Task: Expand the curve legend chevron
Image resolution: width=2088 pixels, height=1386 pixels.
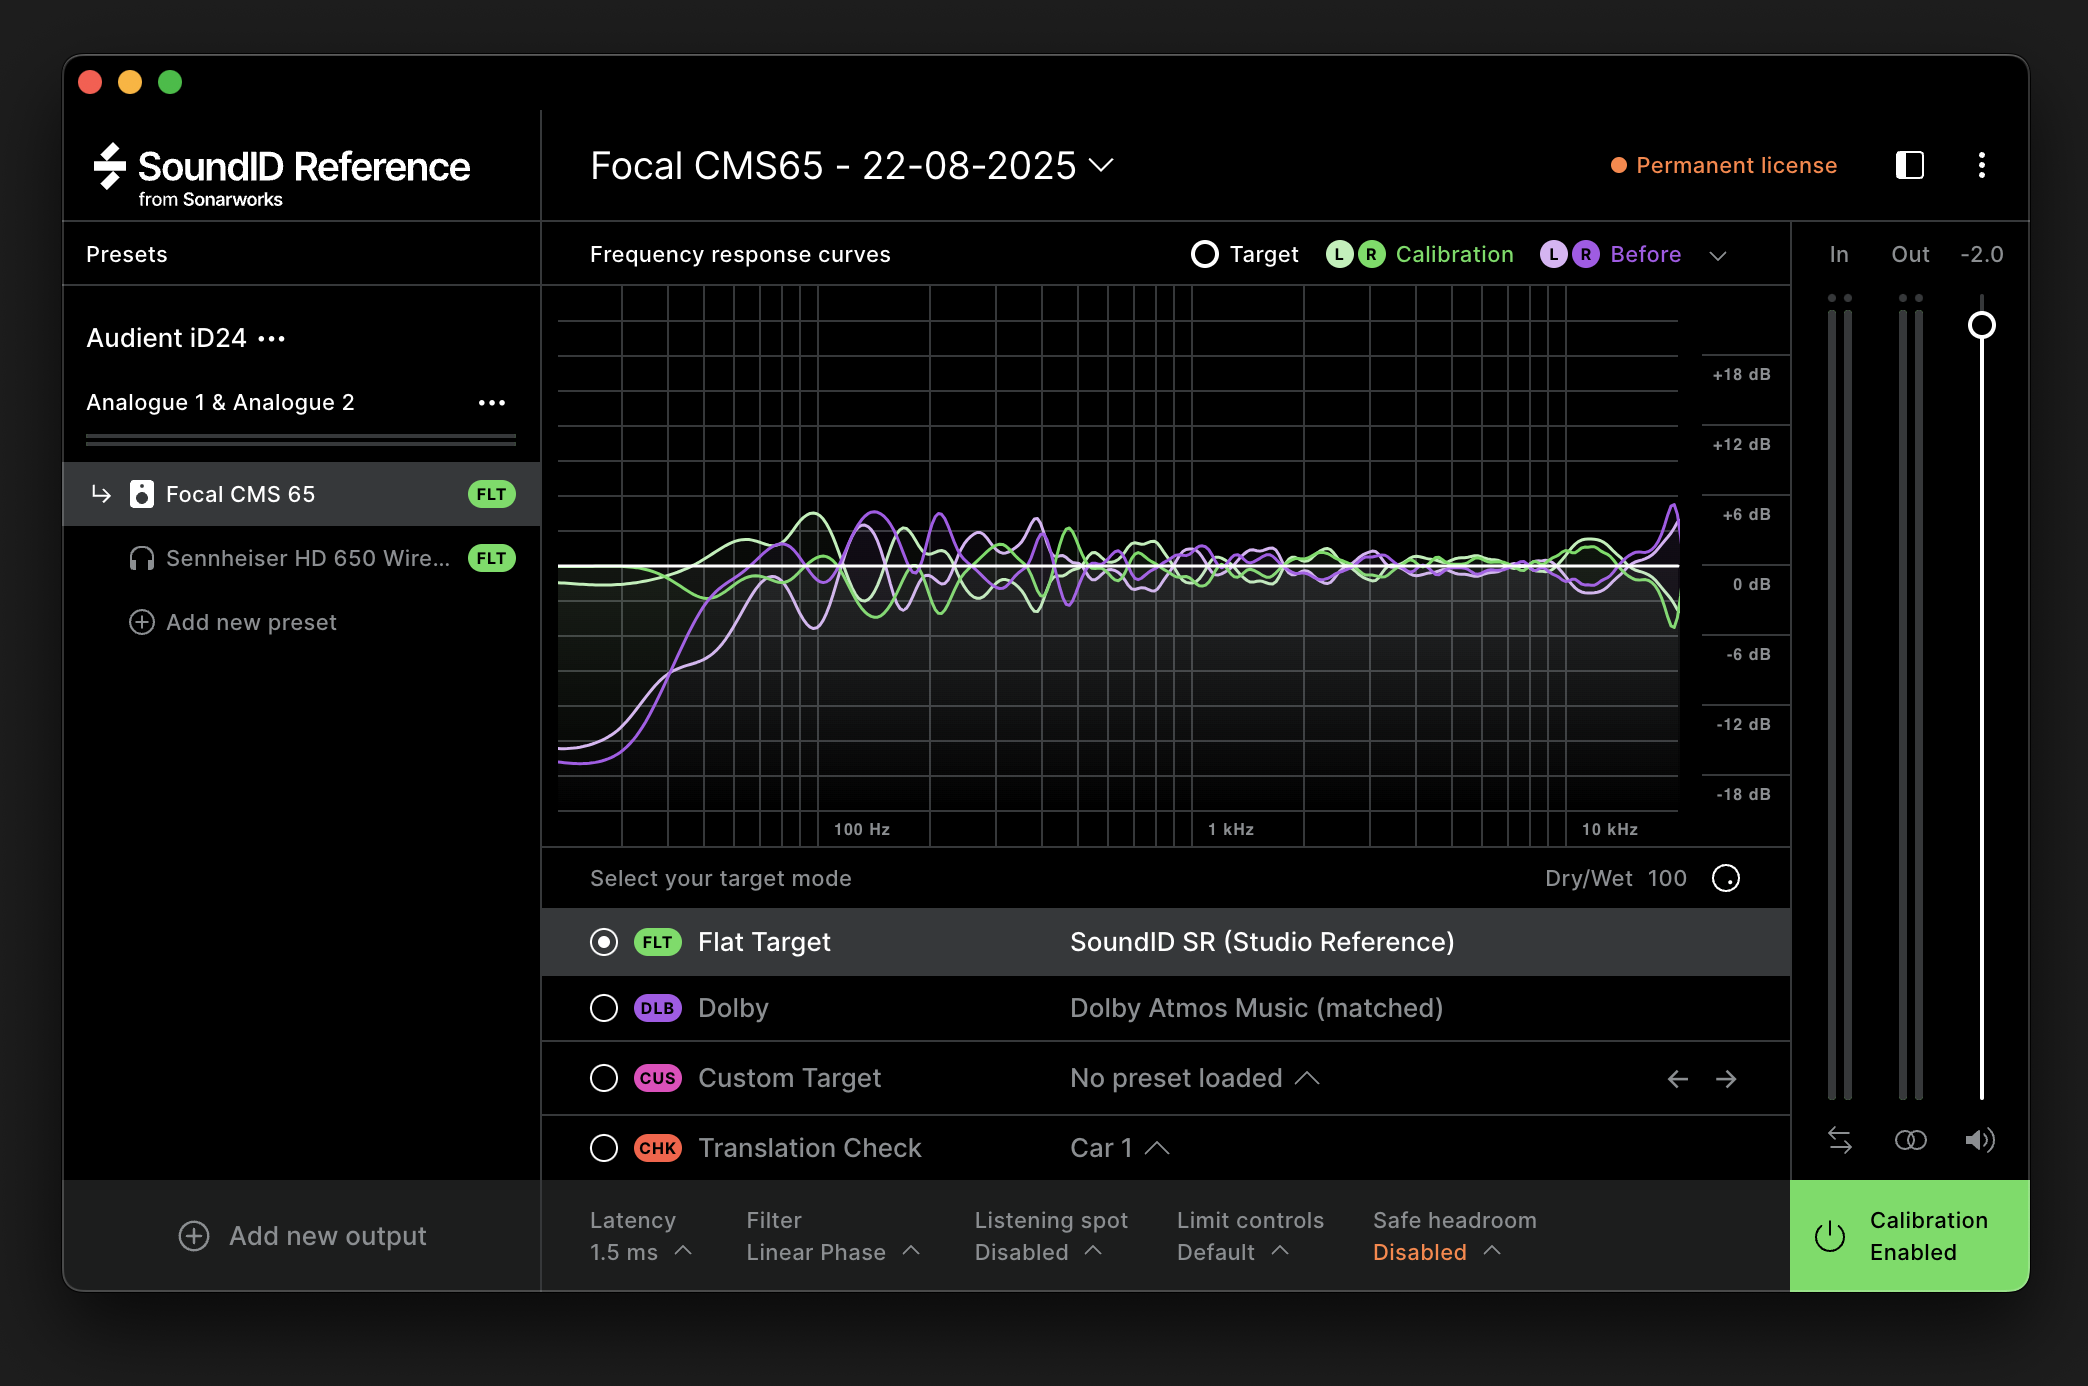Action: click(1718, 256)
